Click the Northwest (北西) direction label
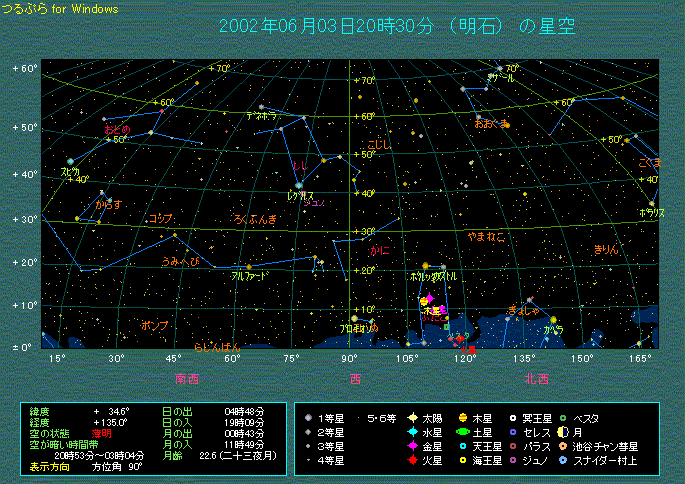 tap(535, 378)
